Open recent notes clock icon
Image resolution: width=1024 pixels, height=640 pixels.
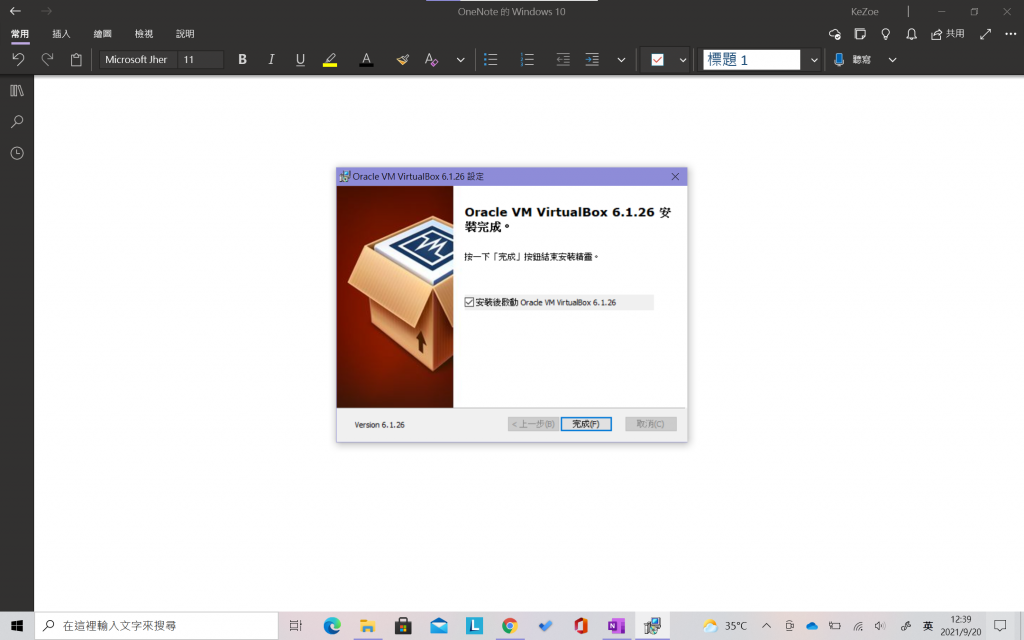17,153
